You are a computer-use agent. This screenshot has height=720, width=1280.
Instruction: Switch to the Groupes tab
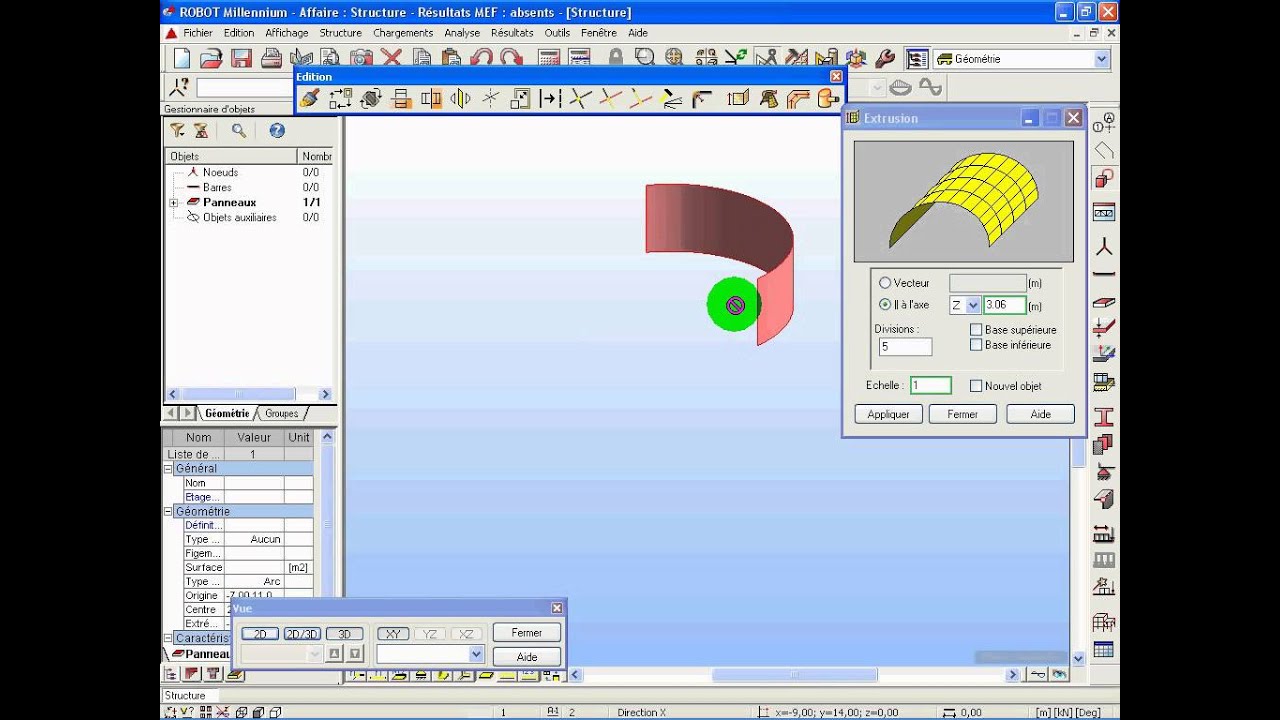[282, 413]
